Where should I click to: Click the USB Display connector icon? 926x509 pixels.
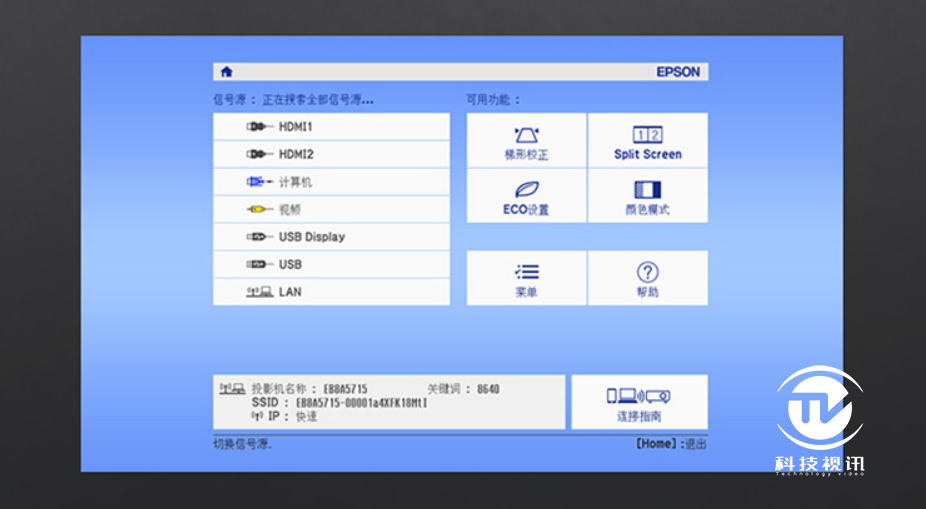[x=260, y=237]
